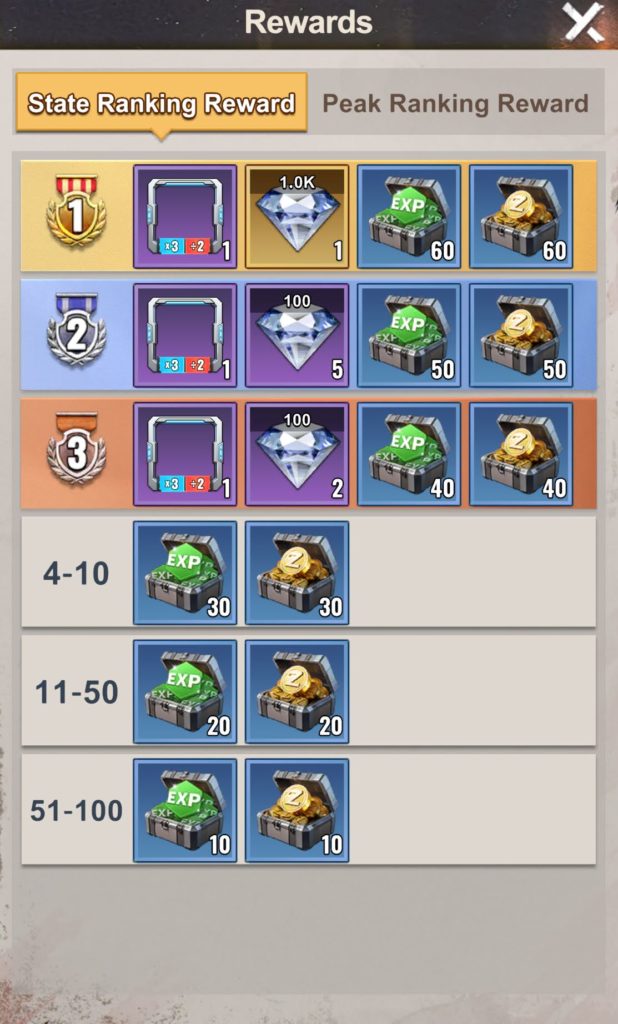Image resolution: width=618 pixels, height=1024 pixels.
Task: Tap the EXP chest with 50 count
Action: tap(409, 335)
